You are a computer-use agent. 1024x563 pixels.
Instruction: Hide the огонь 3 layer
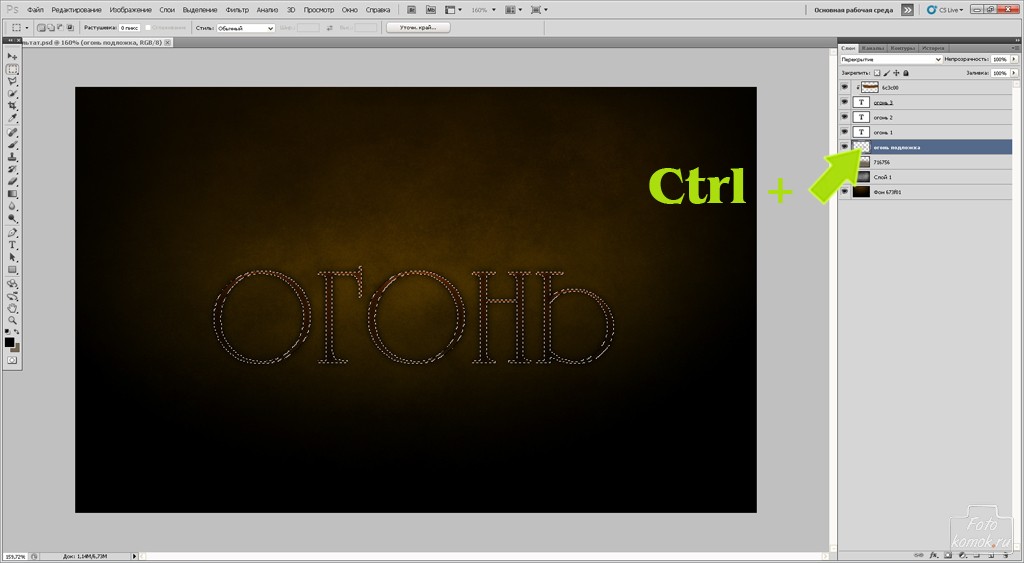844,103
